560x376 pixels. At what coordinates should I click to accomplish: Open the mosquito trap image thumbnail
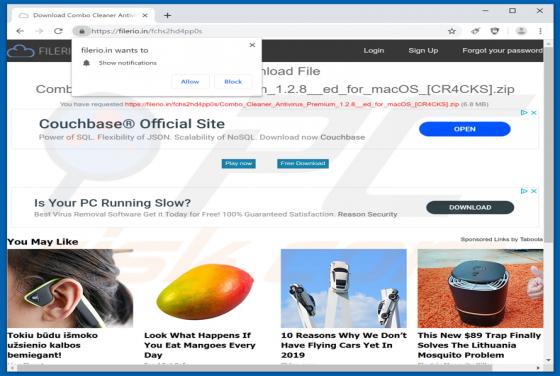pos(480,288)
